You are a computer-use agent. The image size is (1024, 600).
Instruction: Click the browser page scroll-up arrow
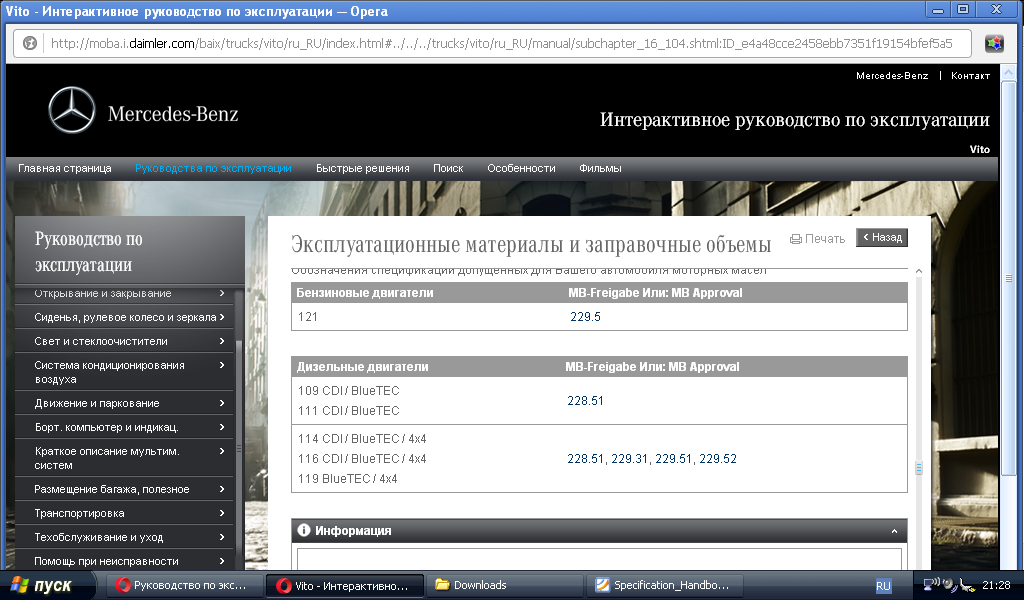pyautogui.click(x=1010, y=71)
